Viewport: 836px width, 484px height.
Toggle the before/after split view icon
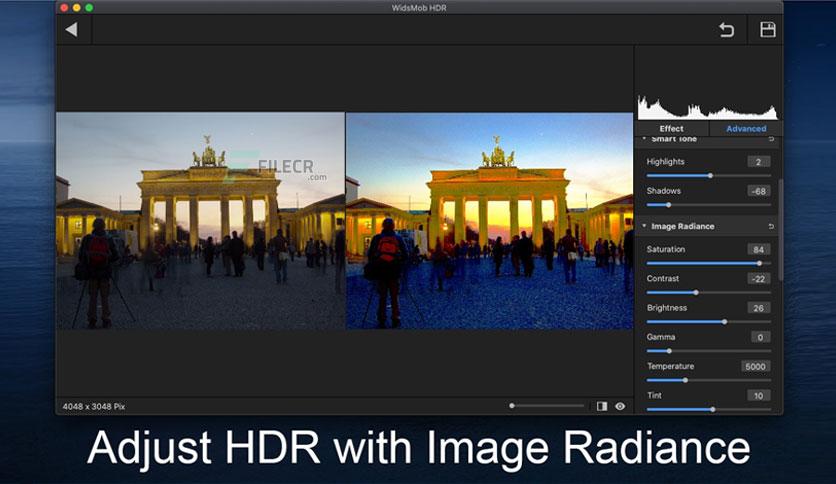pos(602,406)
